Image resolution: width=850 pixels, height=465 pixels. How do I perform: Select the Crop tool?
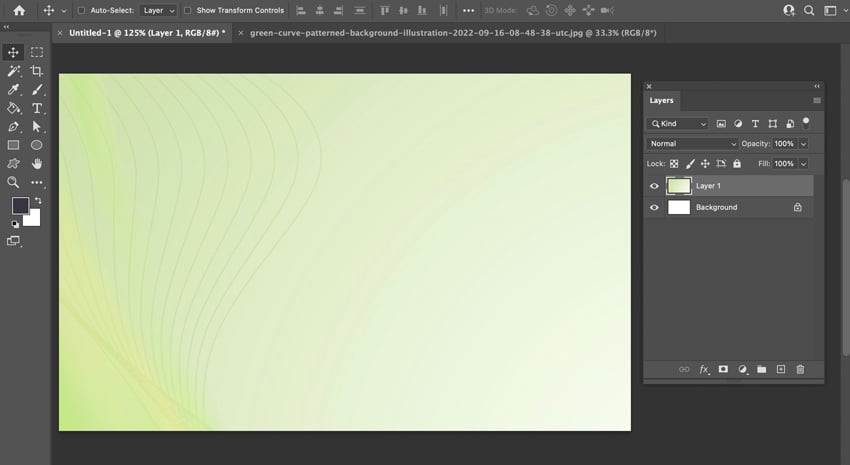click(37, 71)
